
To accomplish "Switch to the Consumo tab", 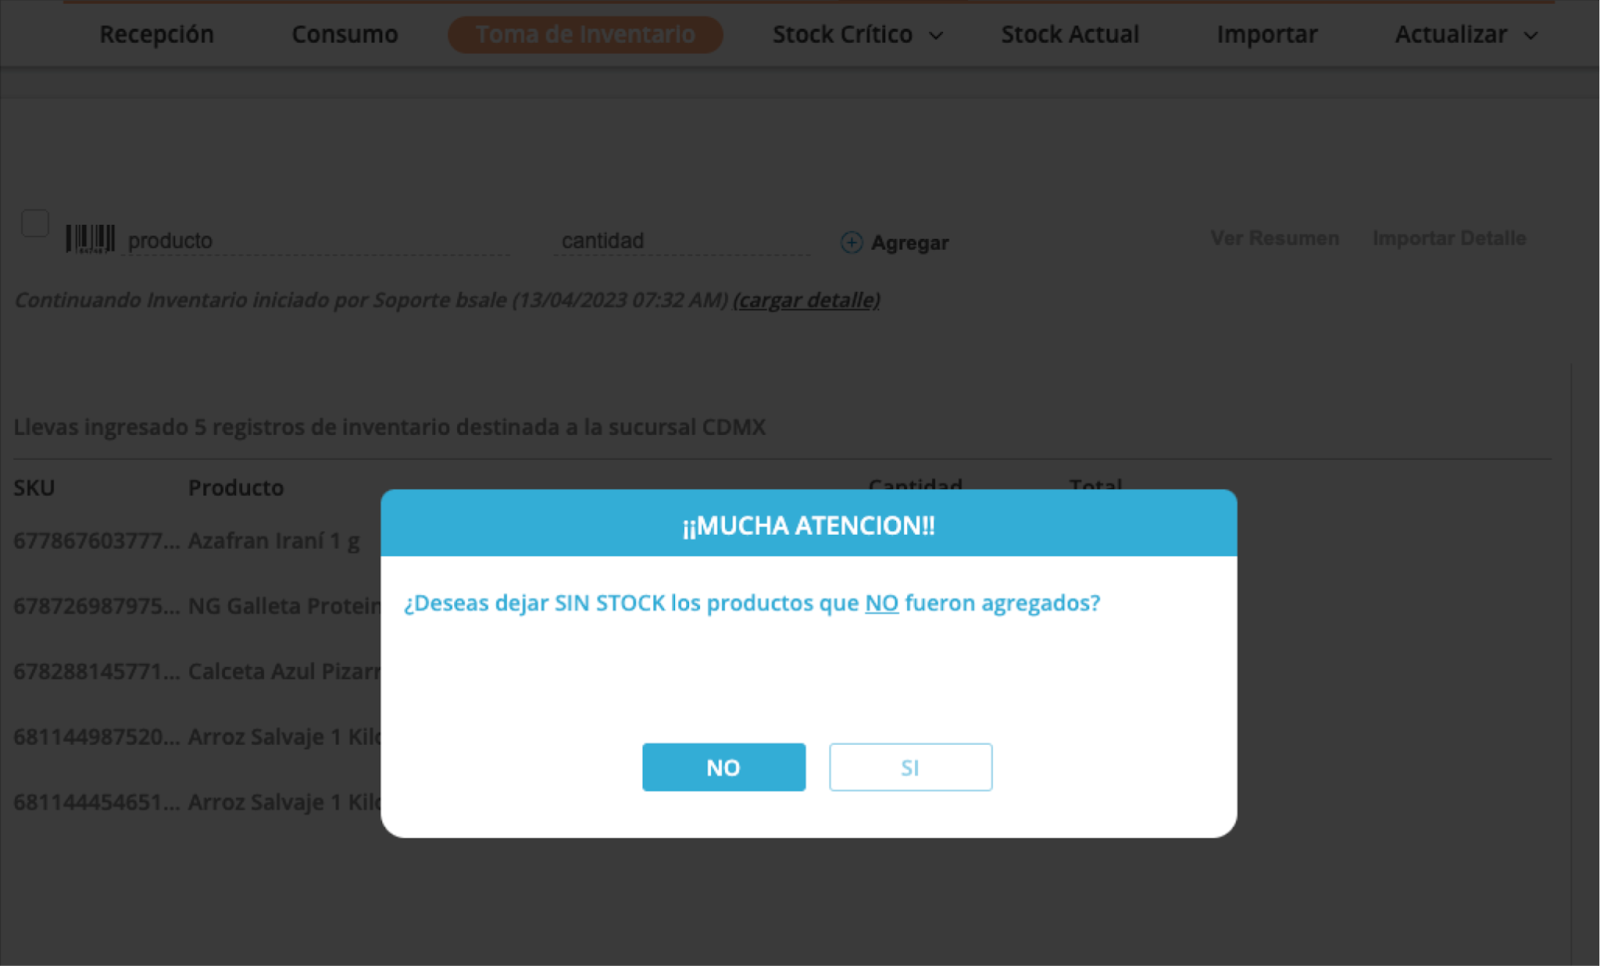I will (x=344, y=34).
